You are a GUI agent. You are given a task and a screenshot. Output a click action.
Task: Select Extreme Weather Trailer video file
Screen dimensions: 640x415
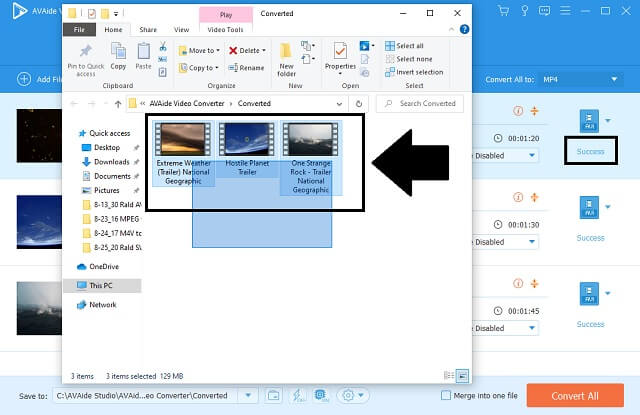tap(183, 153)
